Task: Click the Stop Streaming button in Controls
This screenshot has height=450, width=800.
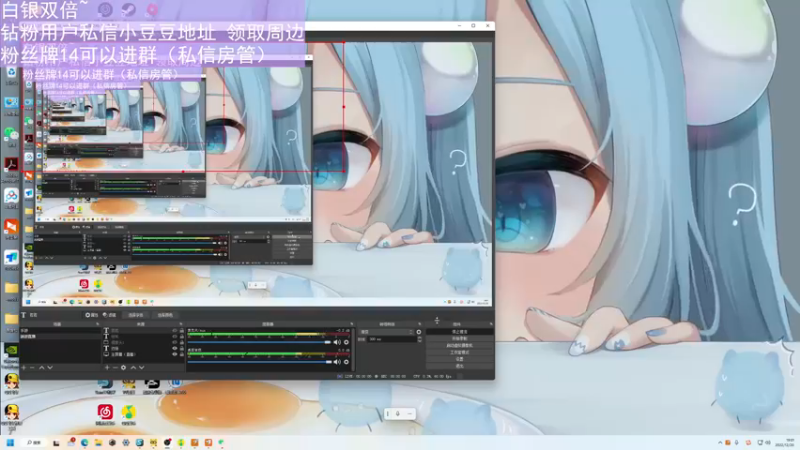Action: coord(460,332)
